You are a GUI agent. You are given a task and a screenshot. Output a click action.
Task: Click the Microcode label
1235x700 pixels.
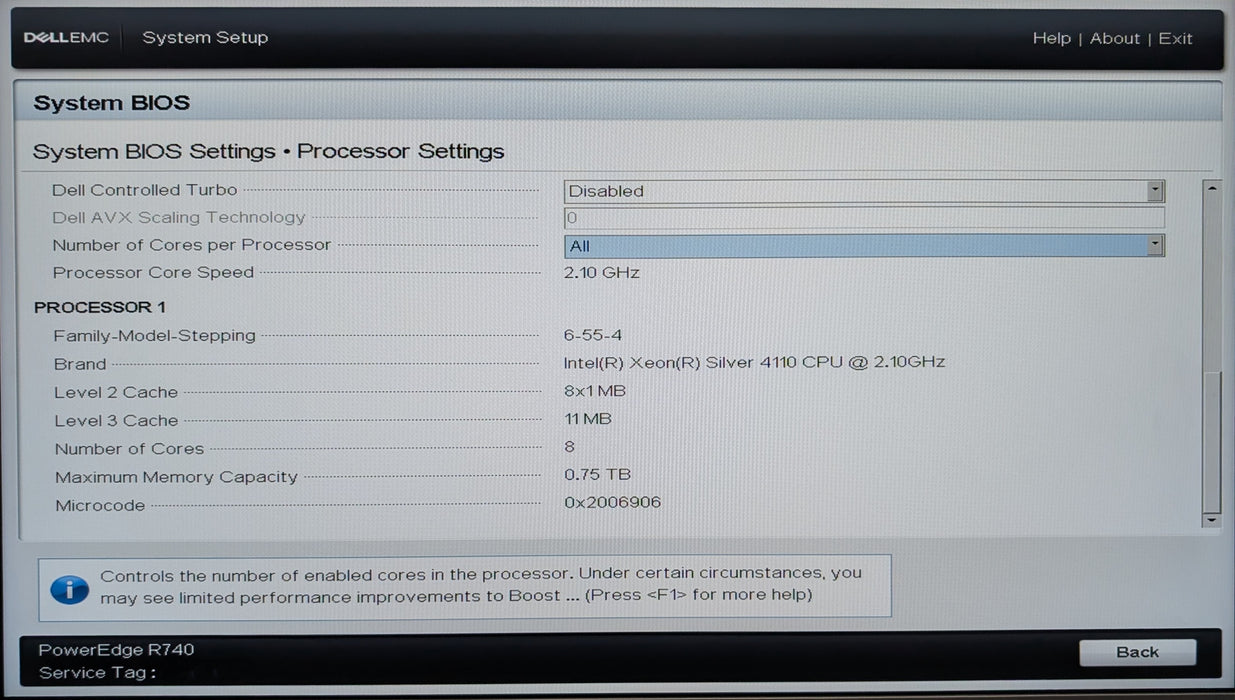[x=100, y=506]
